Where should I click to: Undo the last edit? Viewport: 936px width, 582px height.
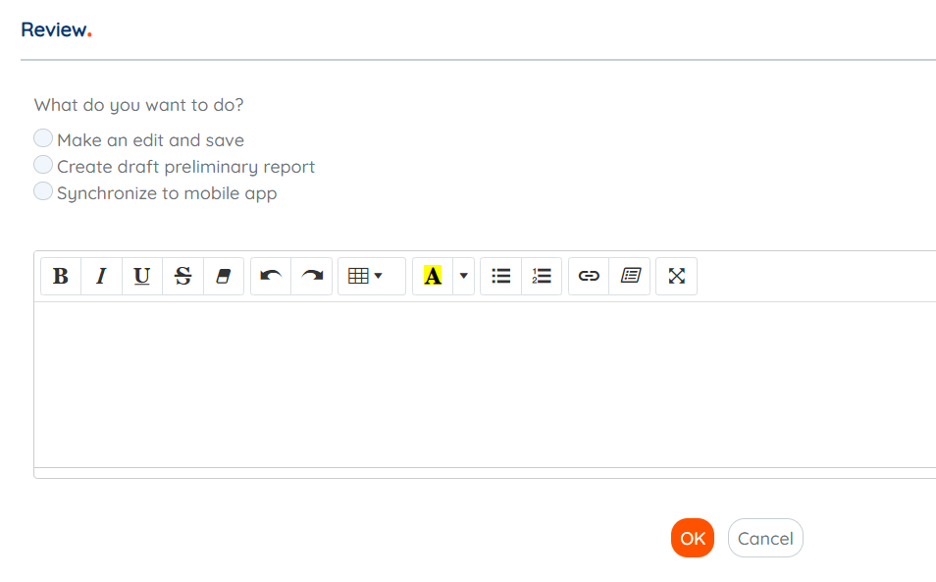point(271,276)
